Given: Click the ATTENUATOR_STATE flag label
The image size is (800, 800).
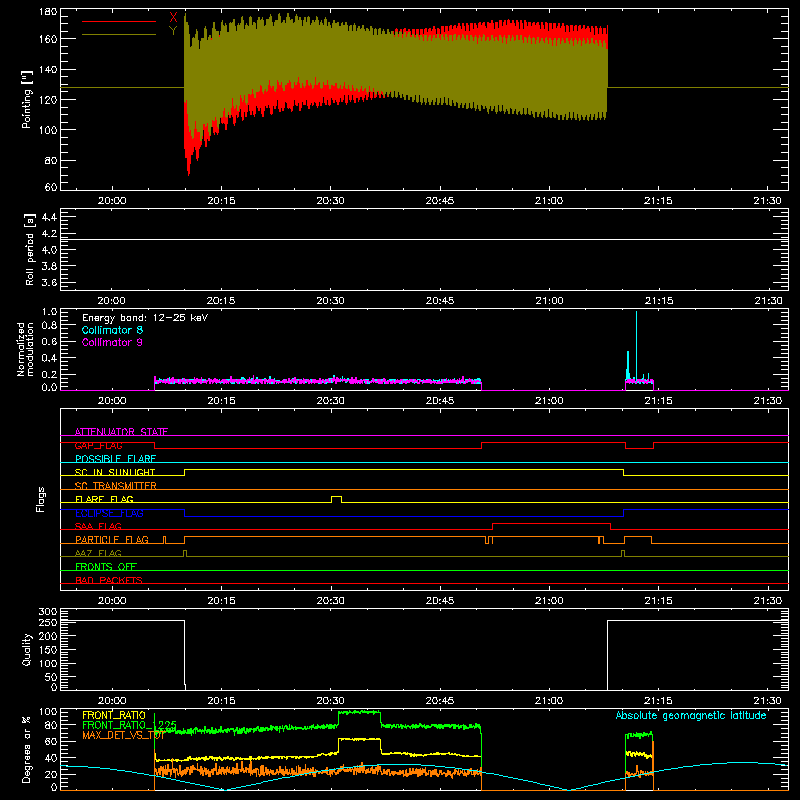Looking at the screenshot, I should (x=121, y=432).
